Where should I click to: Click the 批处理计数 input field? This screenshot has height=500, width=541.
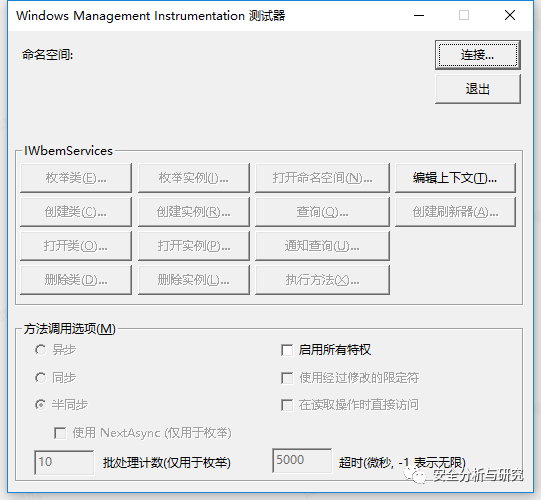64,462
